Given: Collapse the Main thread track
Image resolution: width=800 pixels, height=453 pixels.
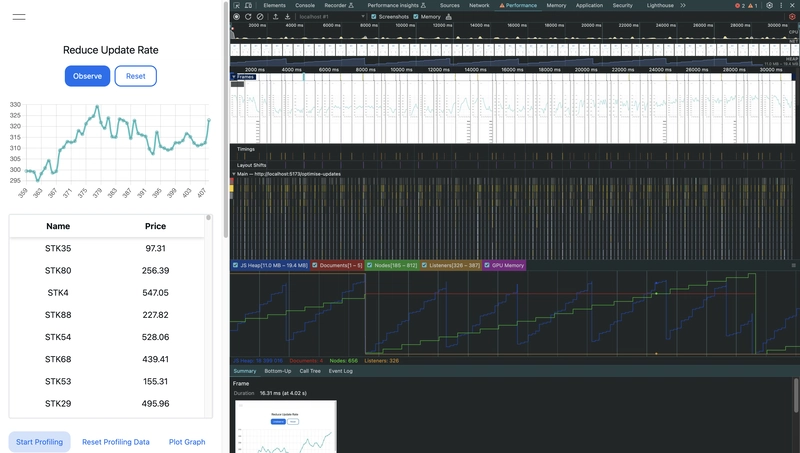Looking at the screenshot, I should click(233, 173).
